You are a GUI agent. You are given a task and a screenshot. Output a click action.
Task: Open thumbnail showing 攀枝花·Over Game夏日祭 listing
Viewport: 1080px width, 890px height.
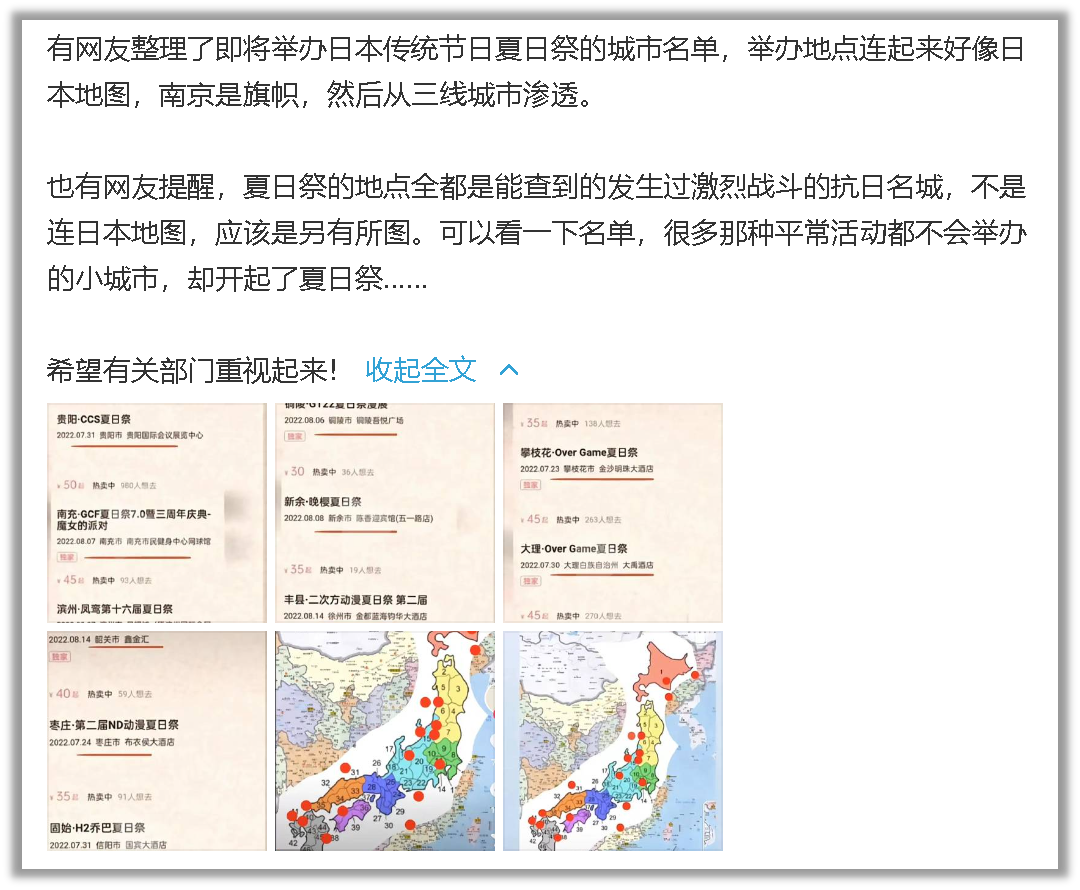click(612, 513)
